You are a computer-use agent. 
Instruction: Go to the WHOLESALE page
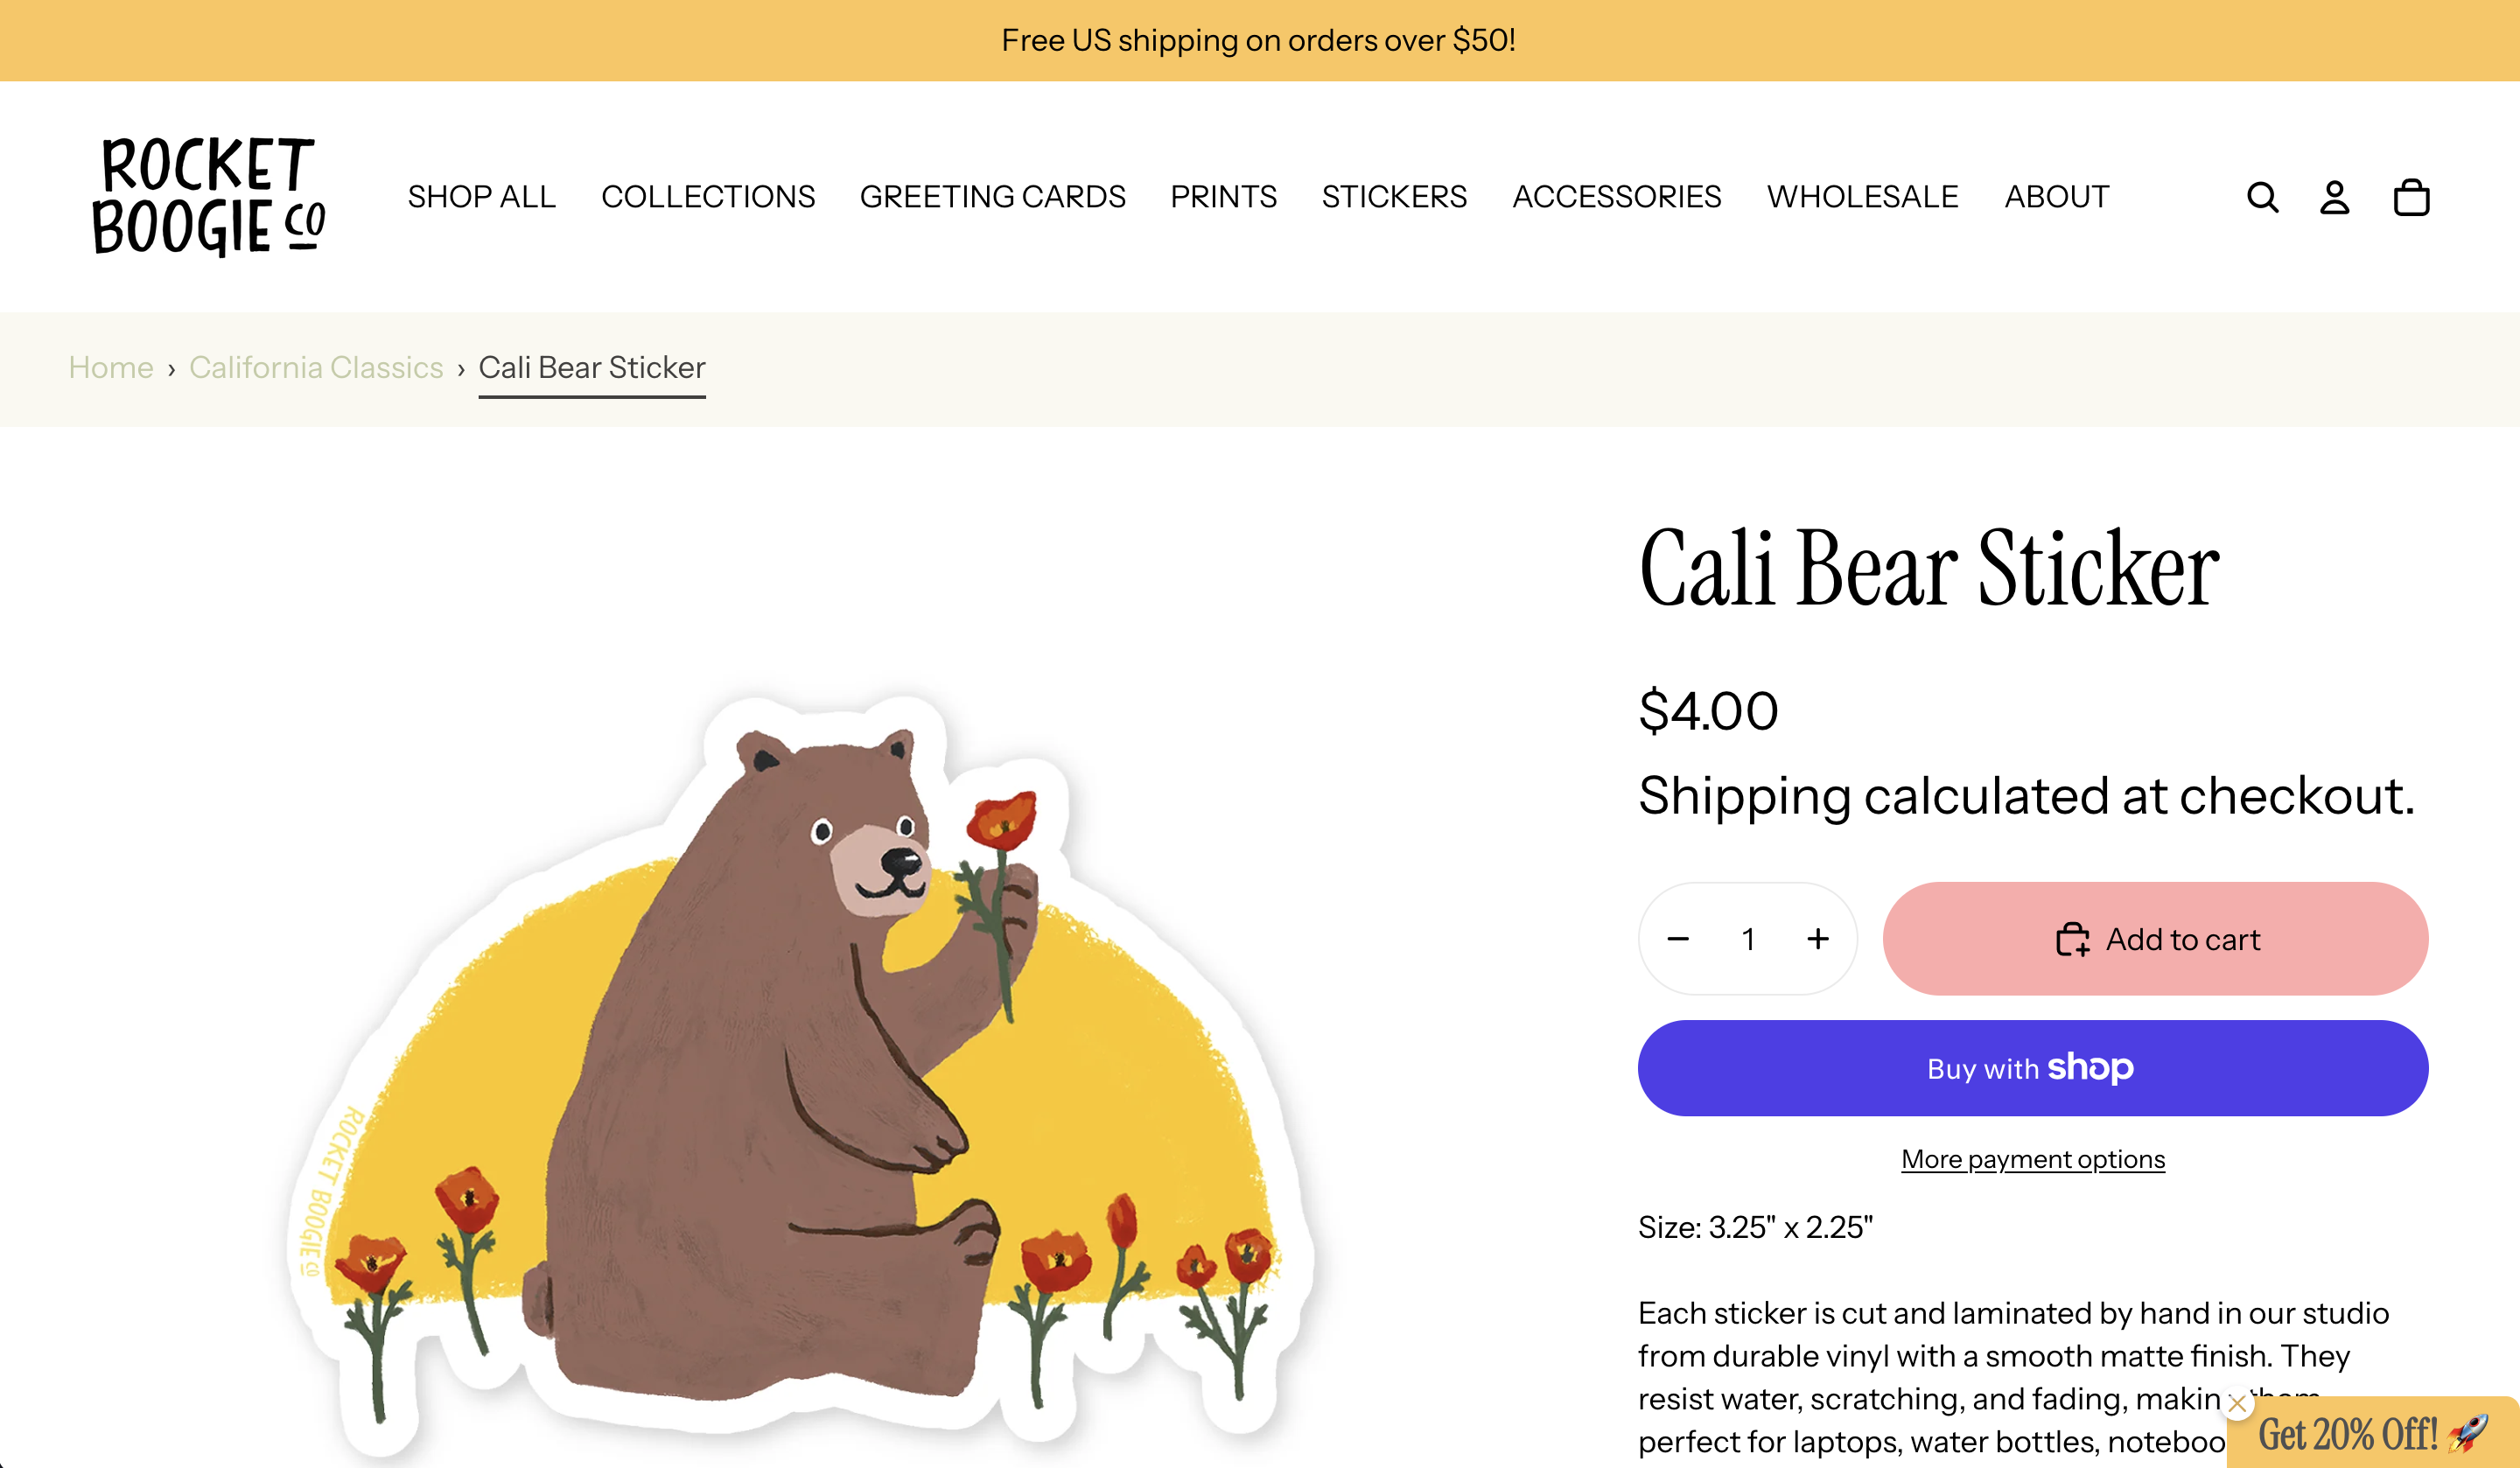click(1862, 197)
